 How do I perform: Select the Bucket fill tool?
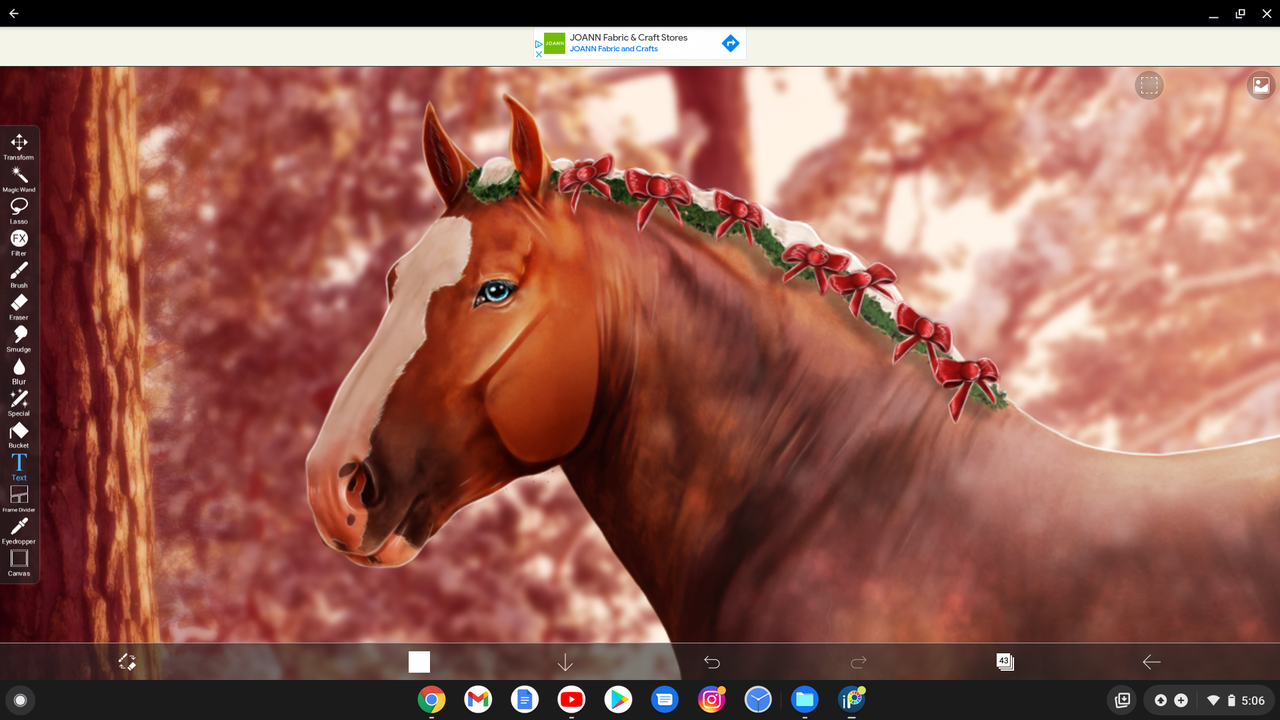[19, 434]
